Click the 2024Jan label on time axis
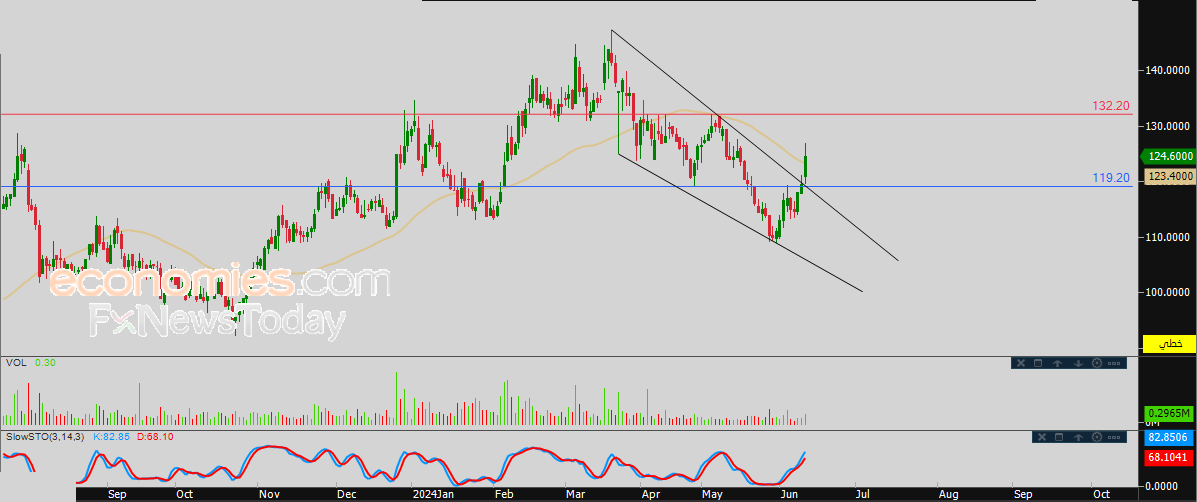This screenshot has width=1197, height=502. (434, 494)
